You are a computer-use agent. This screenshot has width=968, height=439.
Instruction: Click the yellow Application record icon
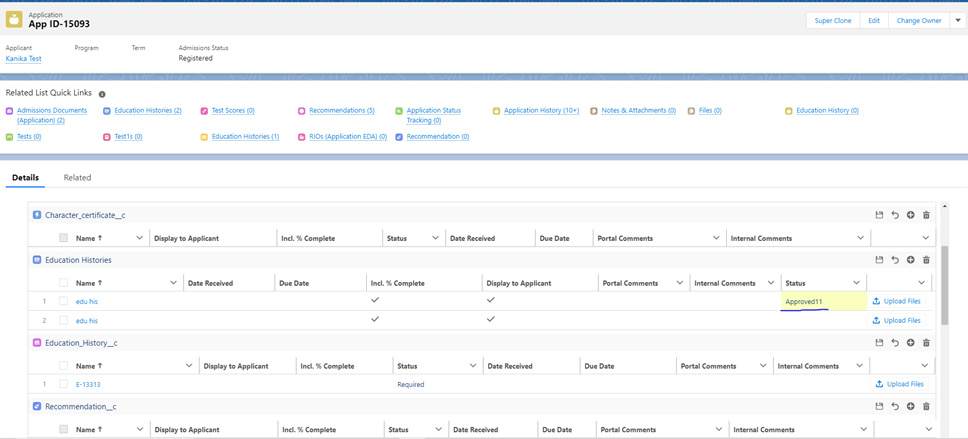coord(14,20)
